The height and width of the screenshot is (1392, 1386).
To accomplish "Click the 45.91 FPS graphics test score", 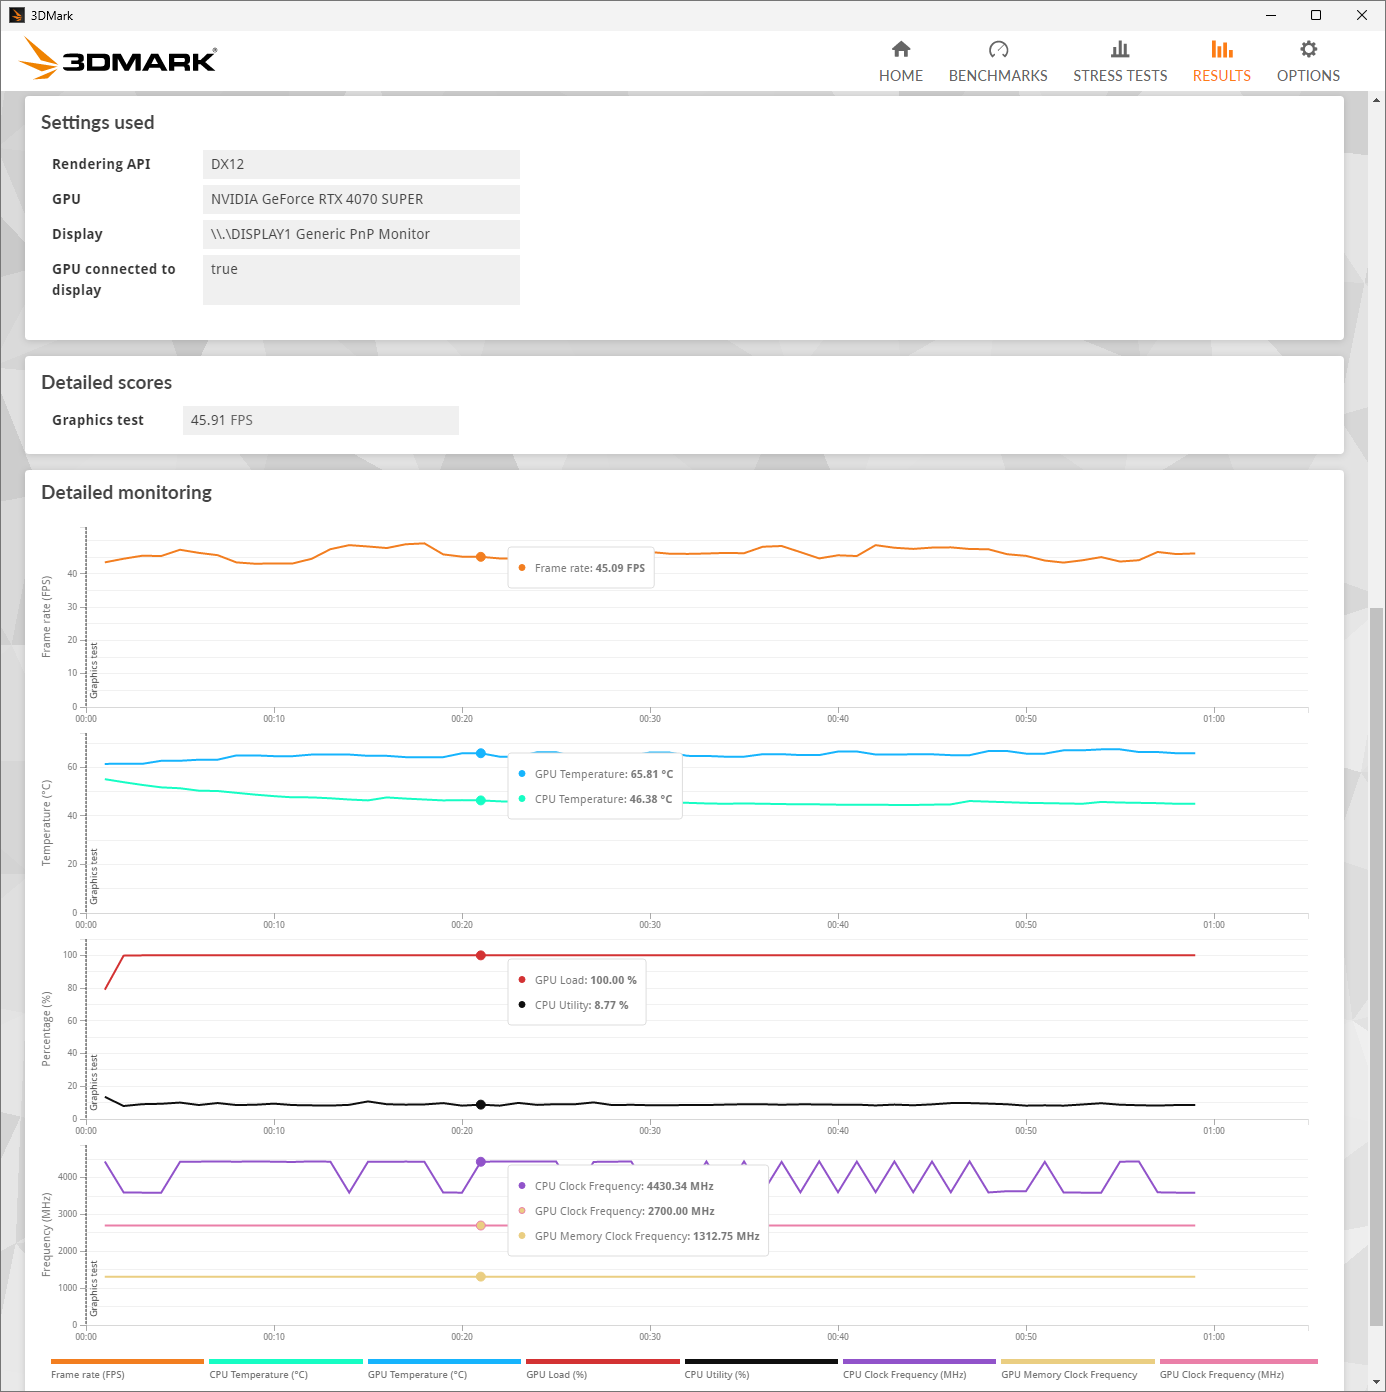I will point(321,420).
